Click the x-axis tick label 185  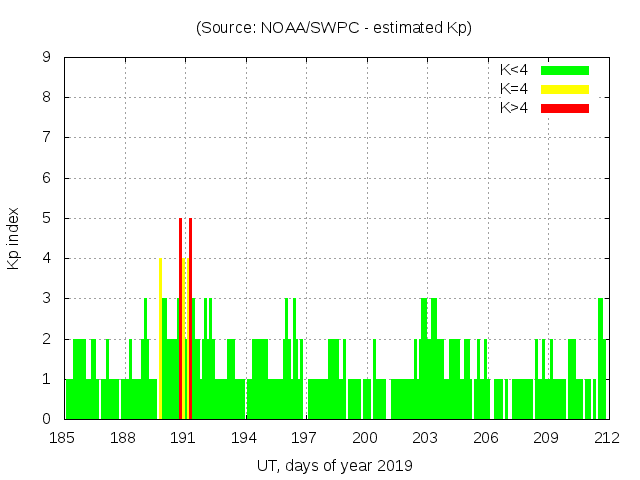pos(62,437)
